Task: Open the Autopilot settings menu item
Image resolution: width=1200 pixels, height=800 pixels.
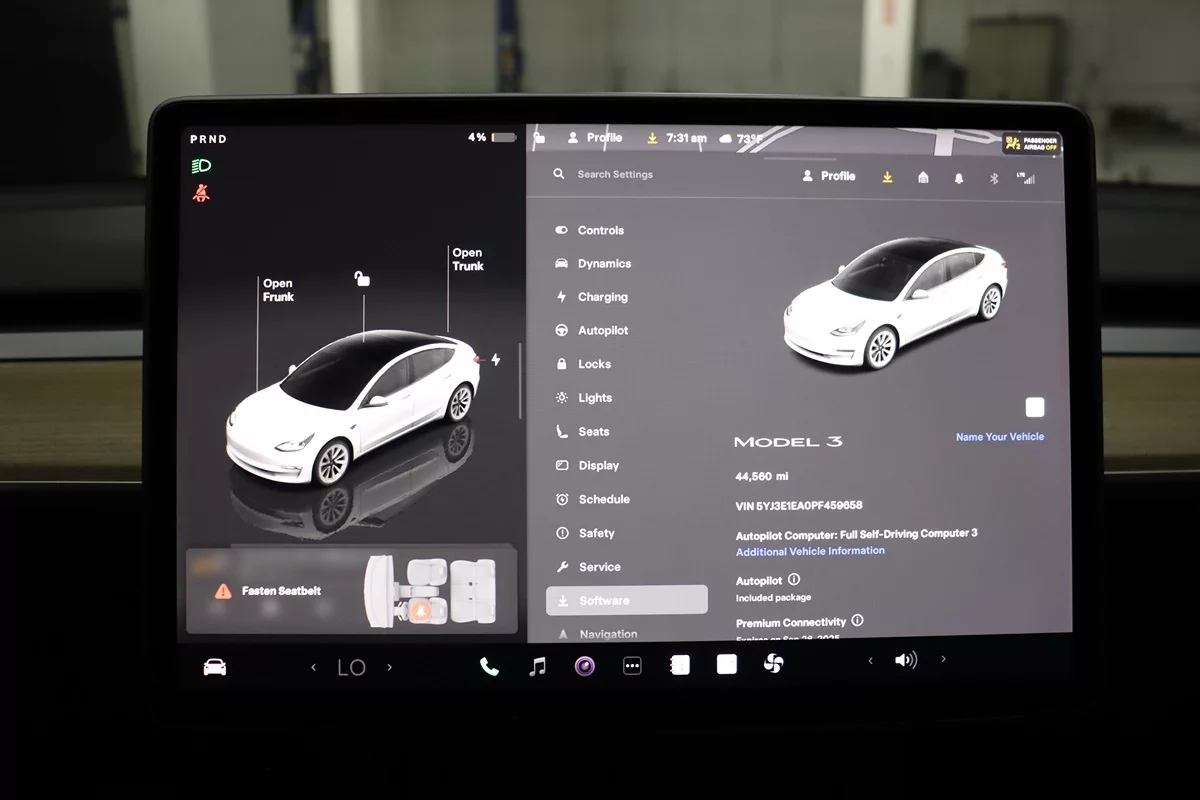Action: click(602, 331)
